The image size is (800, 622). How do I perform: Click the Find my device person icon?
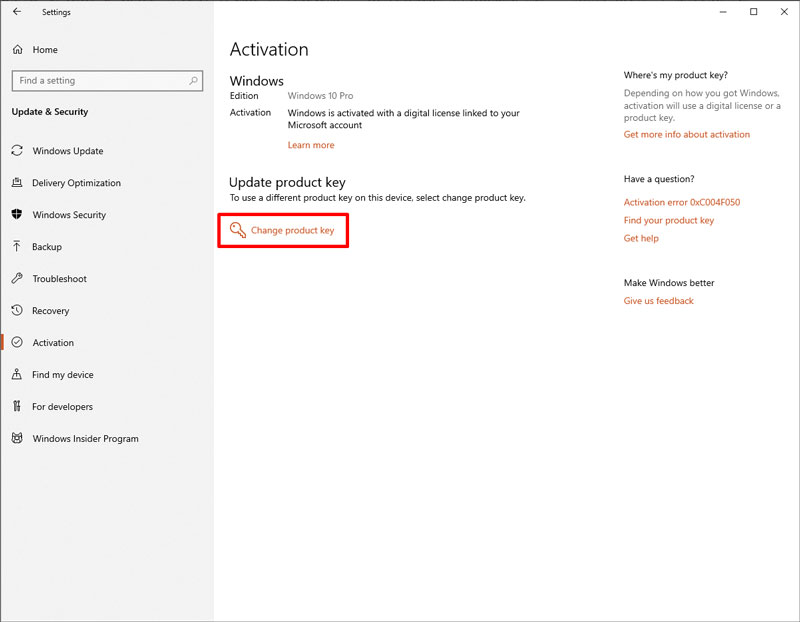[x=17, y=374]
